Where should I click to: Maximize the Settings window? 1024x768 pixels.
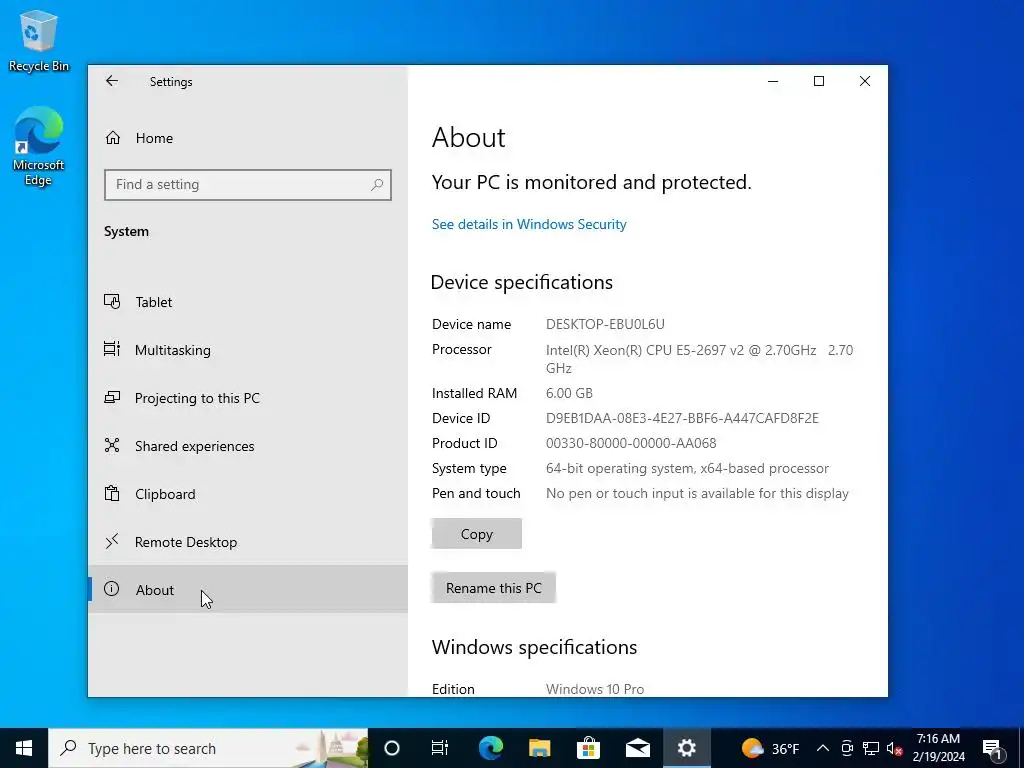click(819, 81)
